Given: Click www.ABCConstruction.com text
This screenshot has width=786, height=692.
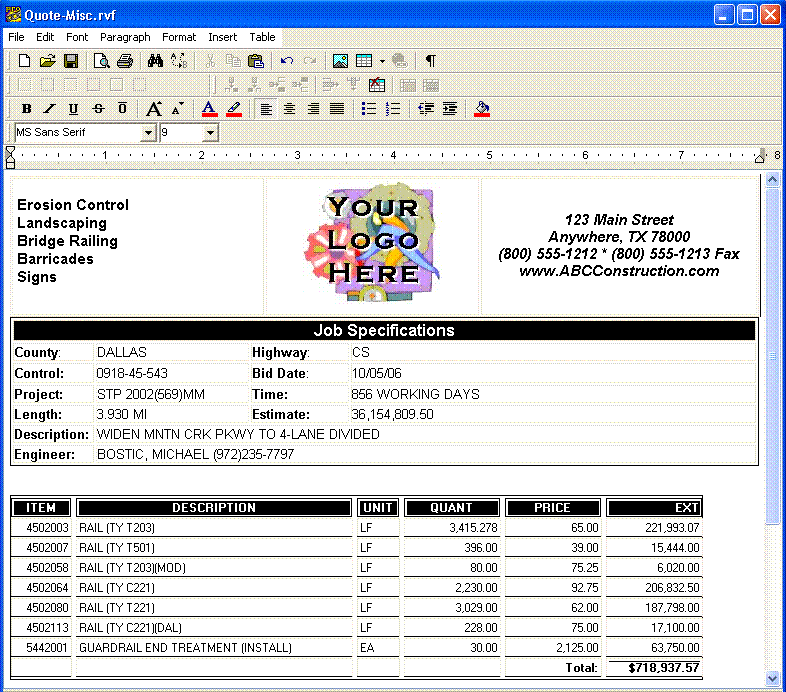Looking at the screenshot, I should coord(619,271).
